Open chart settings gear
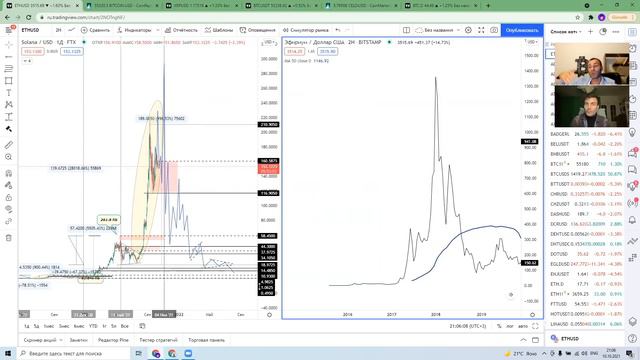The width and height of the screenshot is (640, 360). [x=469, y=30]
